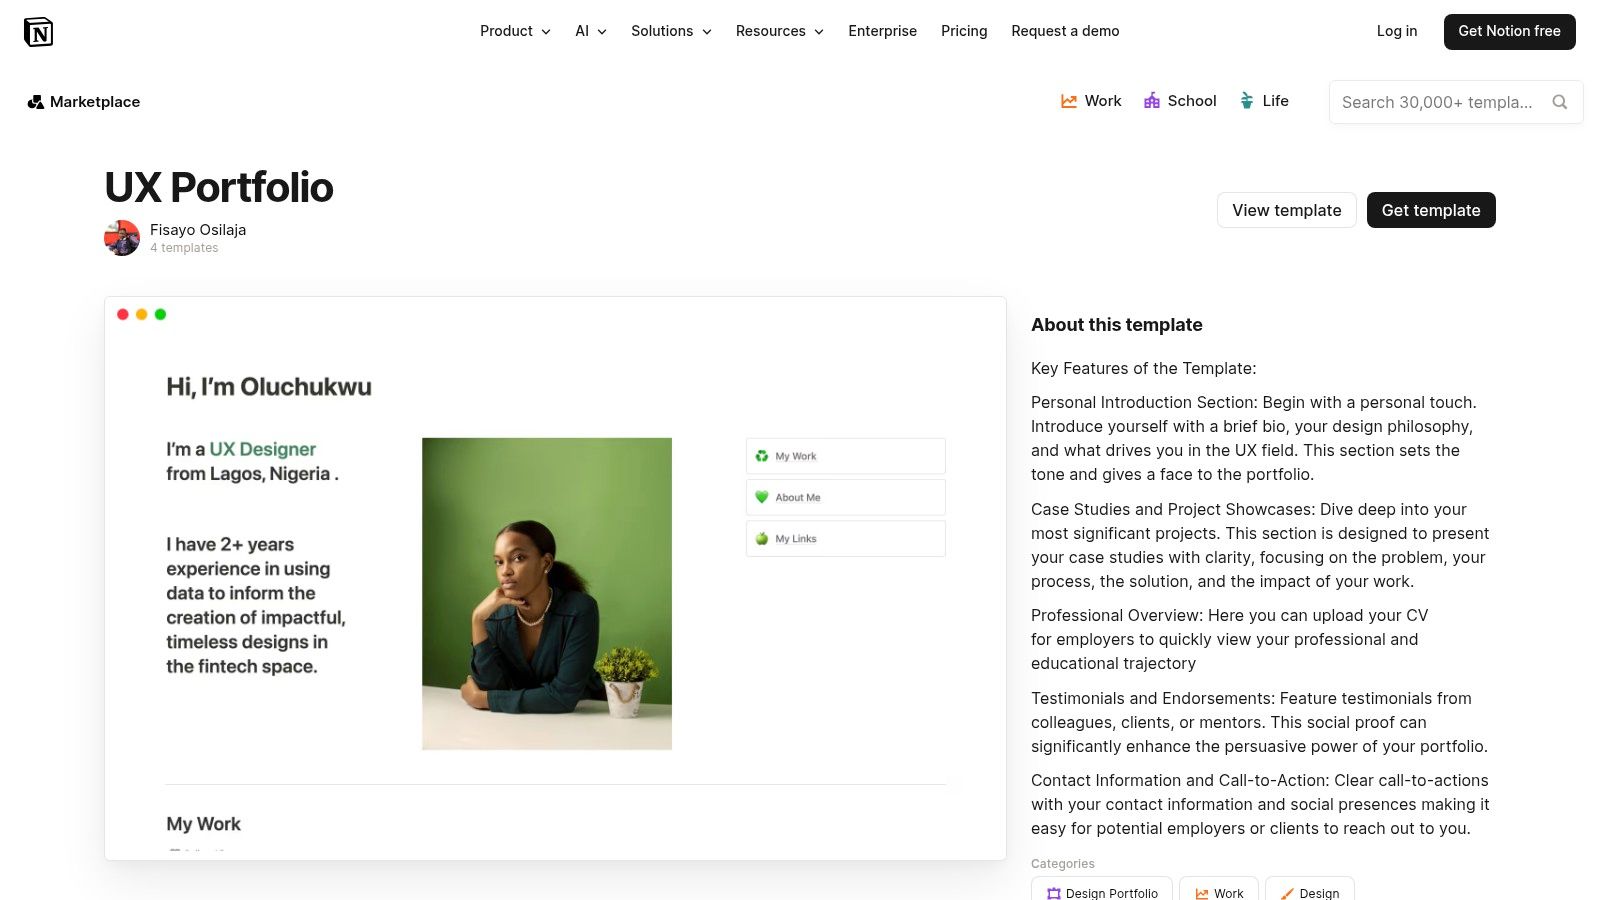Go to the Enterprise page
The image size is (1600, 900).
click(x=882, y=31)
